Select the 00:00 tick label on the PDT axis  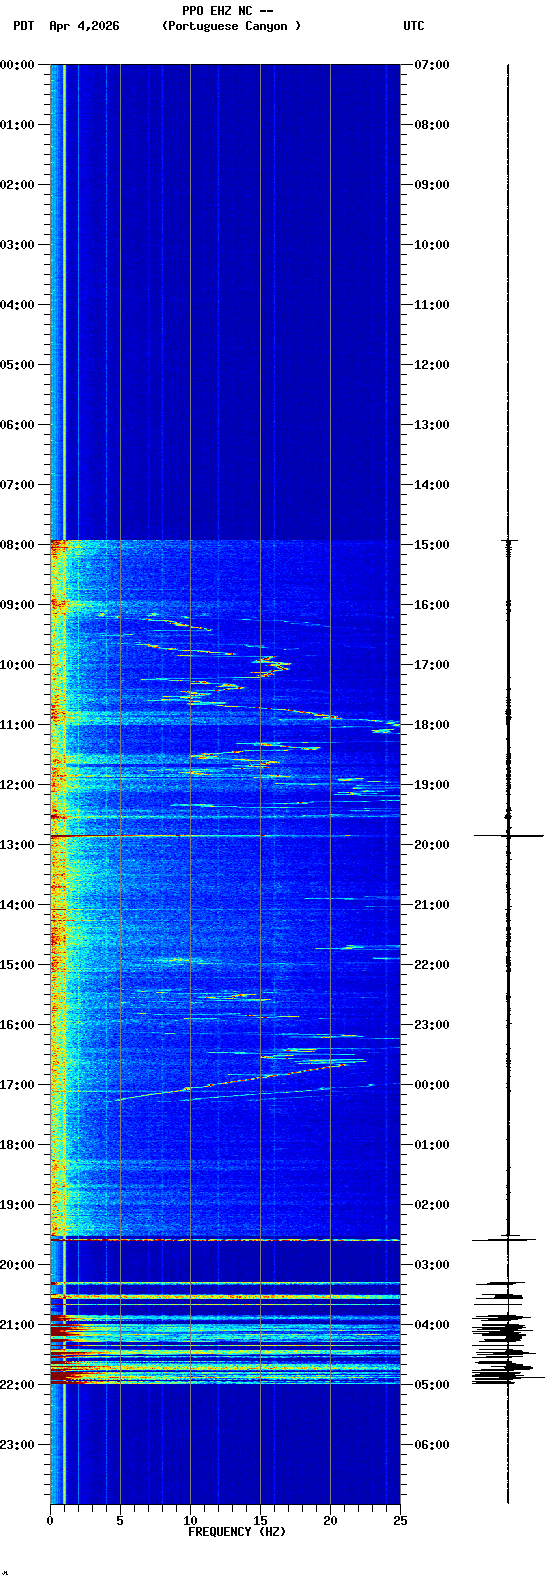18,65
